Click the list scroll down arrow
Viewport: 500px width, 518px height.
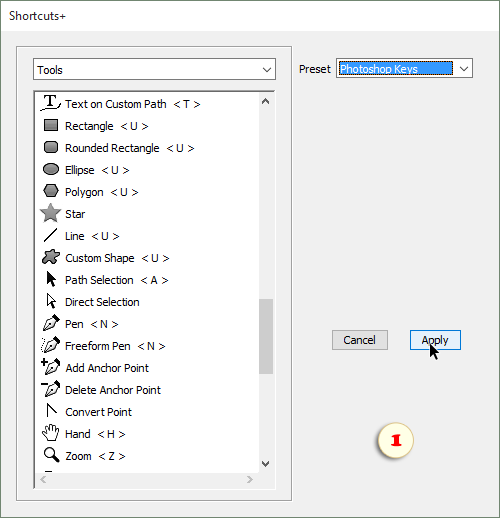266,464
